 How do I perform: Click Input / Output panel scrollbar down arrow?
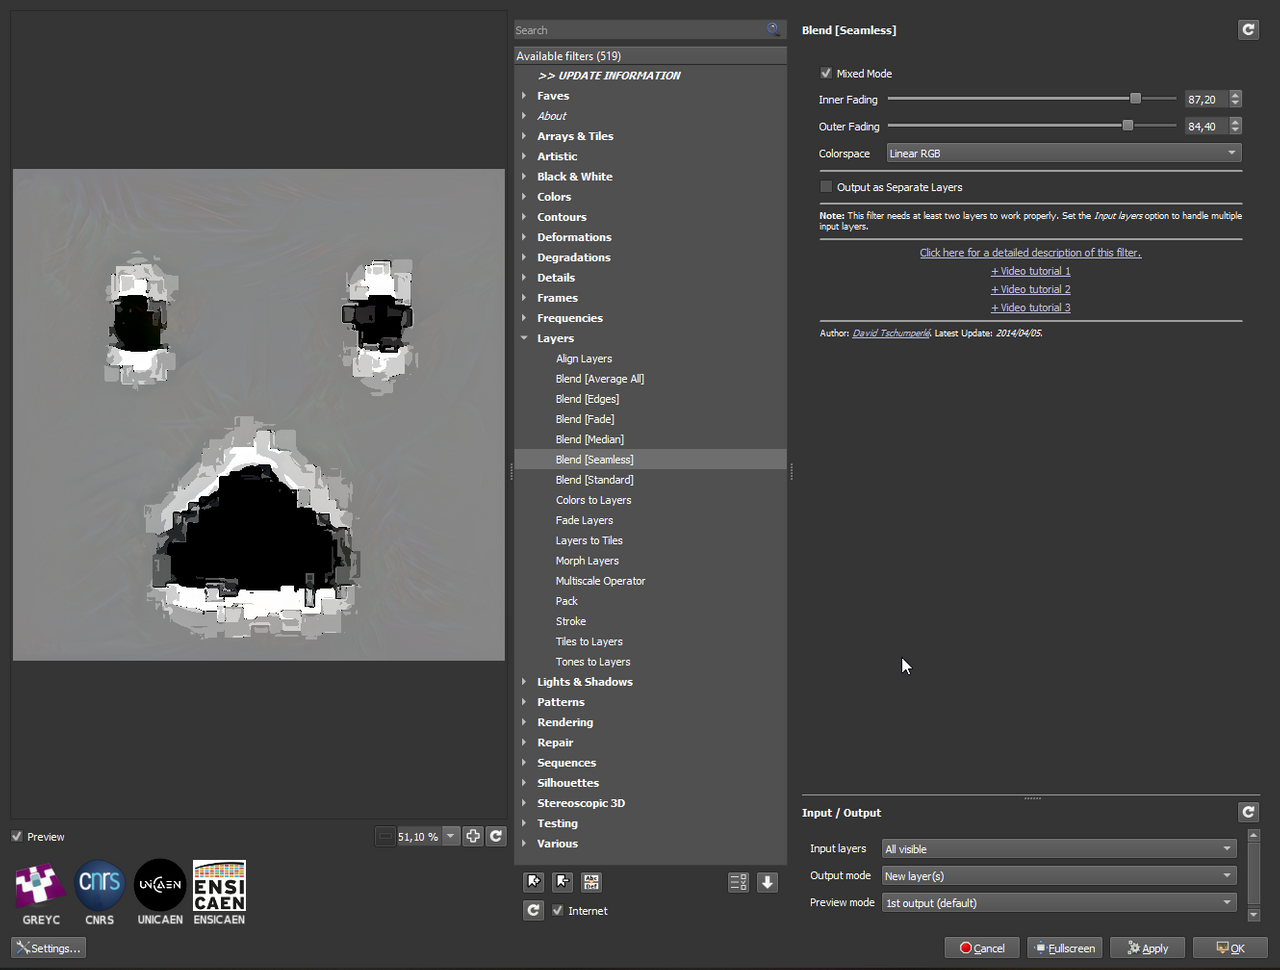coord(1254,915)
